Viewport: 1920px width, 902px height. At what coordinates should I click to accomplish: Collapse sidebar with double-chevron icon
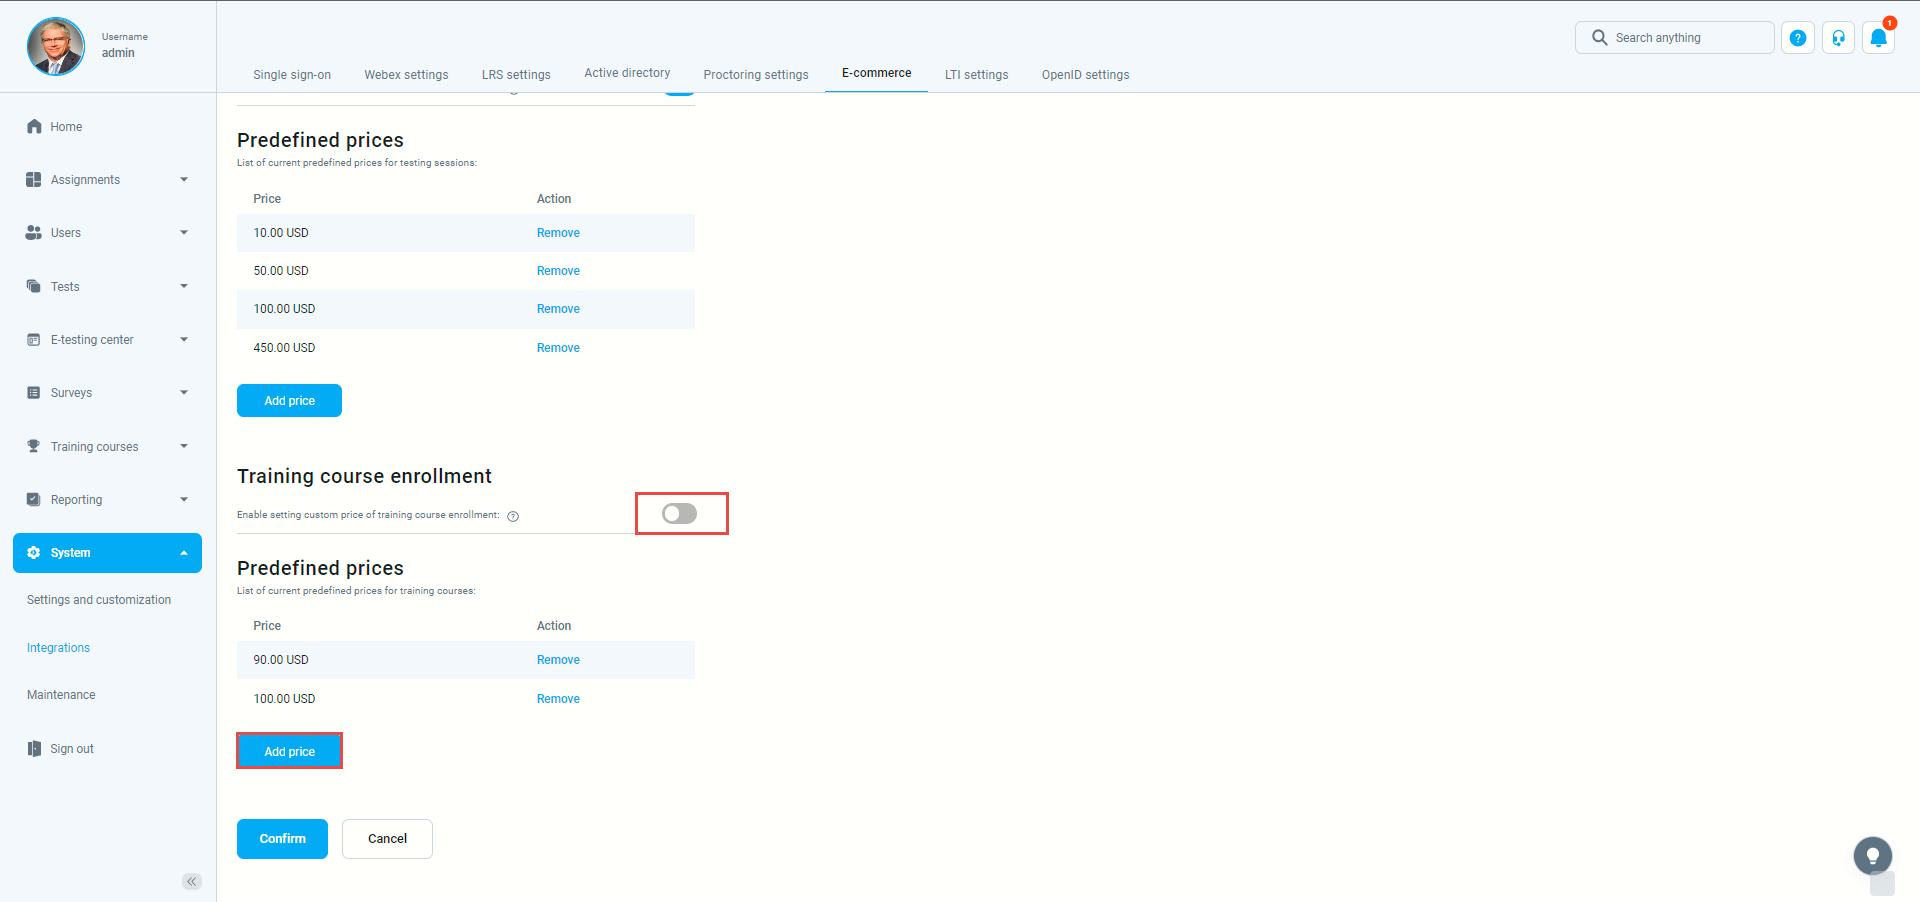click(x=192, y=881)
